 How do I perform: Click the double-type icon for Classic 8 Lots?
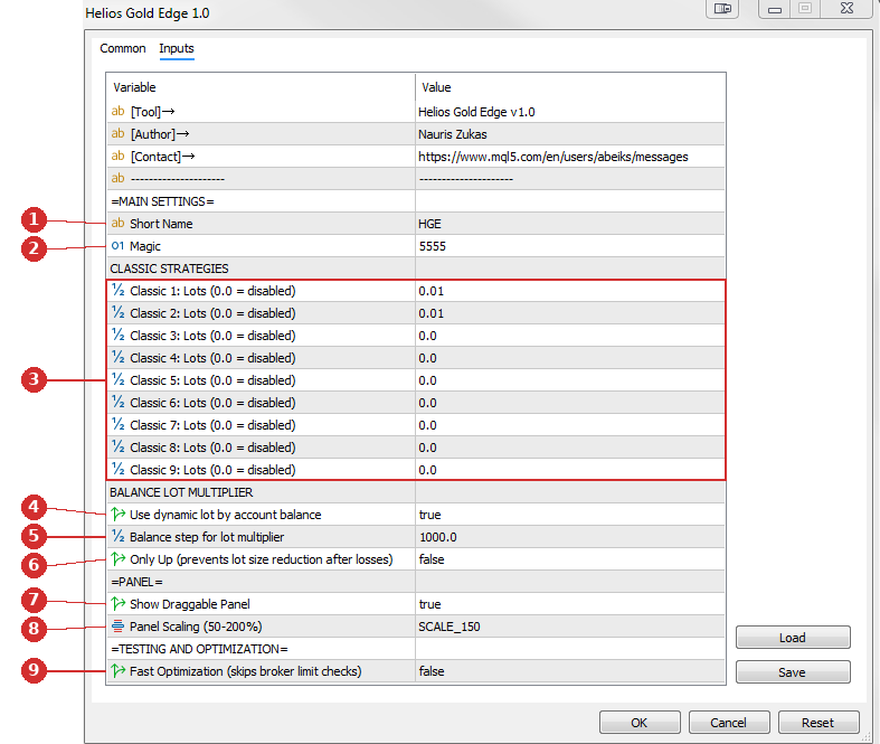point(118,447)
